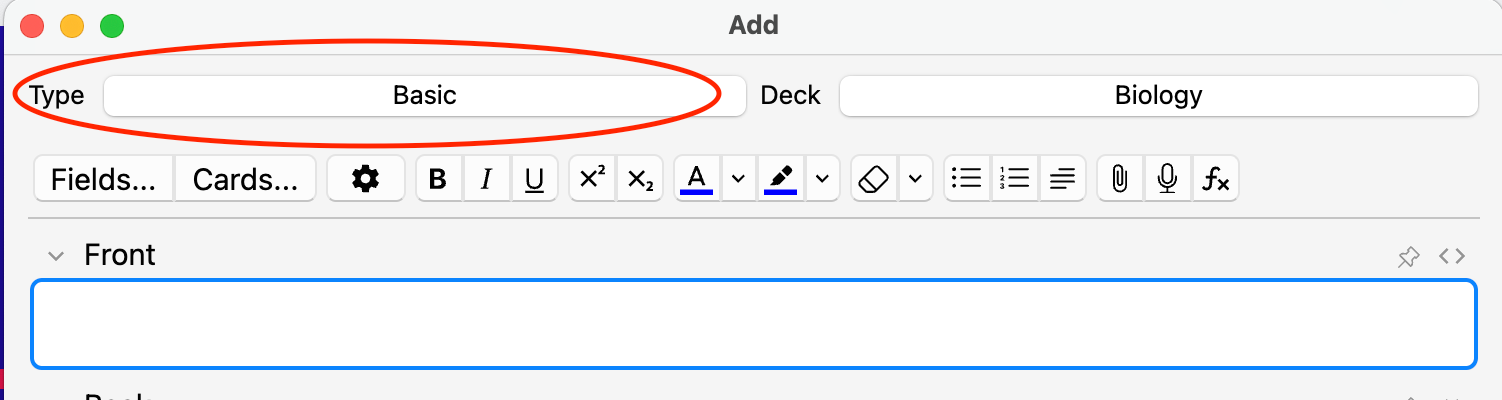
Task: Apply superscript formatting
Action: point(592,179)
